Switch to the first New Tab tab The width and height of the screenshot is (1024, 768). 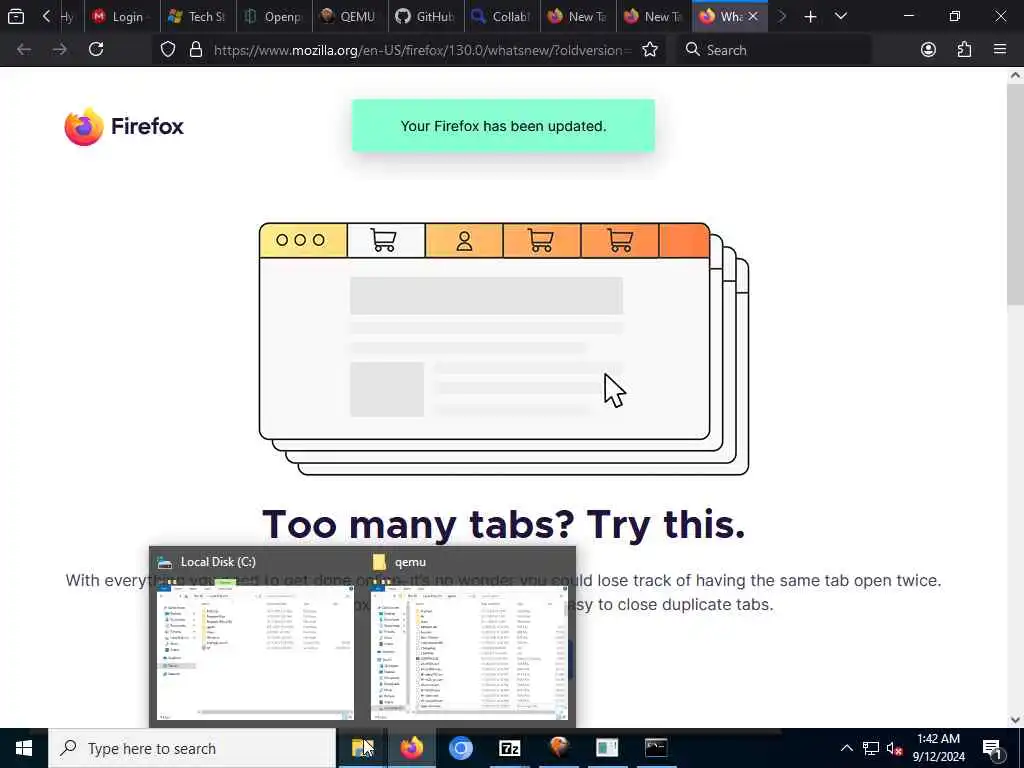[x=577, y=16]
